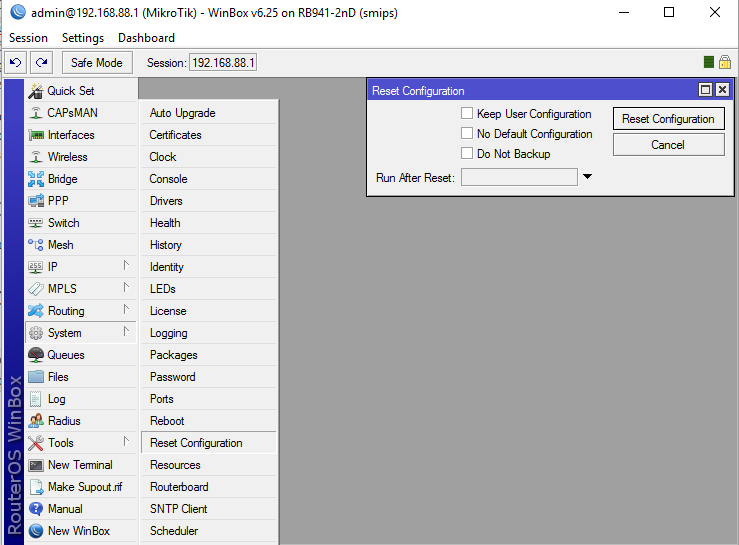Image resolution: width=739 pixels, height=545 pixels.
Task: Expand the IP submenu arrow
Action: (126, 265)
